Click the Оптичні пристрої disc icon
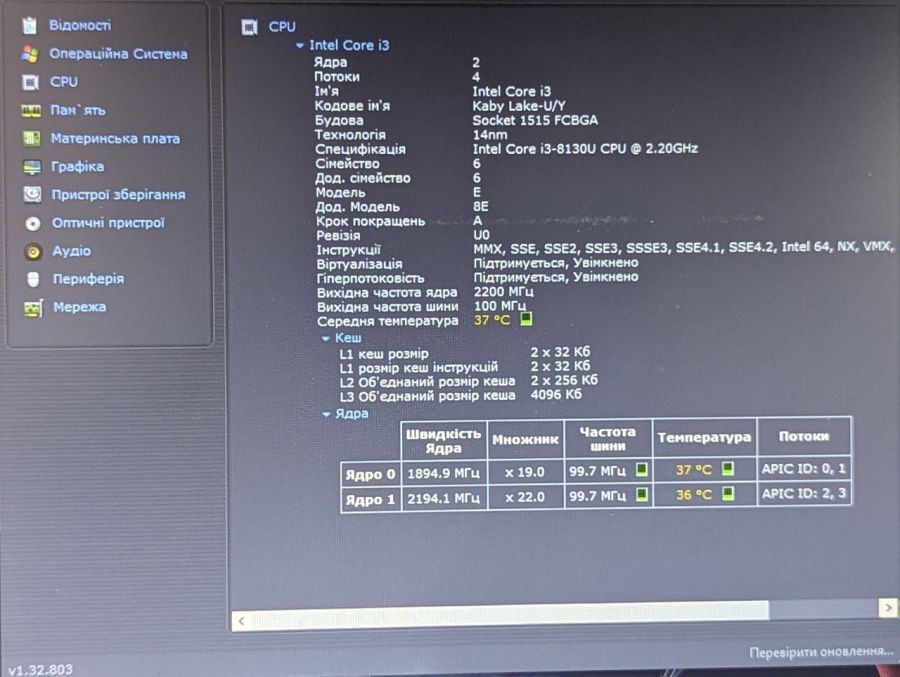 tap(33, 223)
